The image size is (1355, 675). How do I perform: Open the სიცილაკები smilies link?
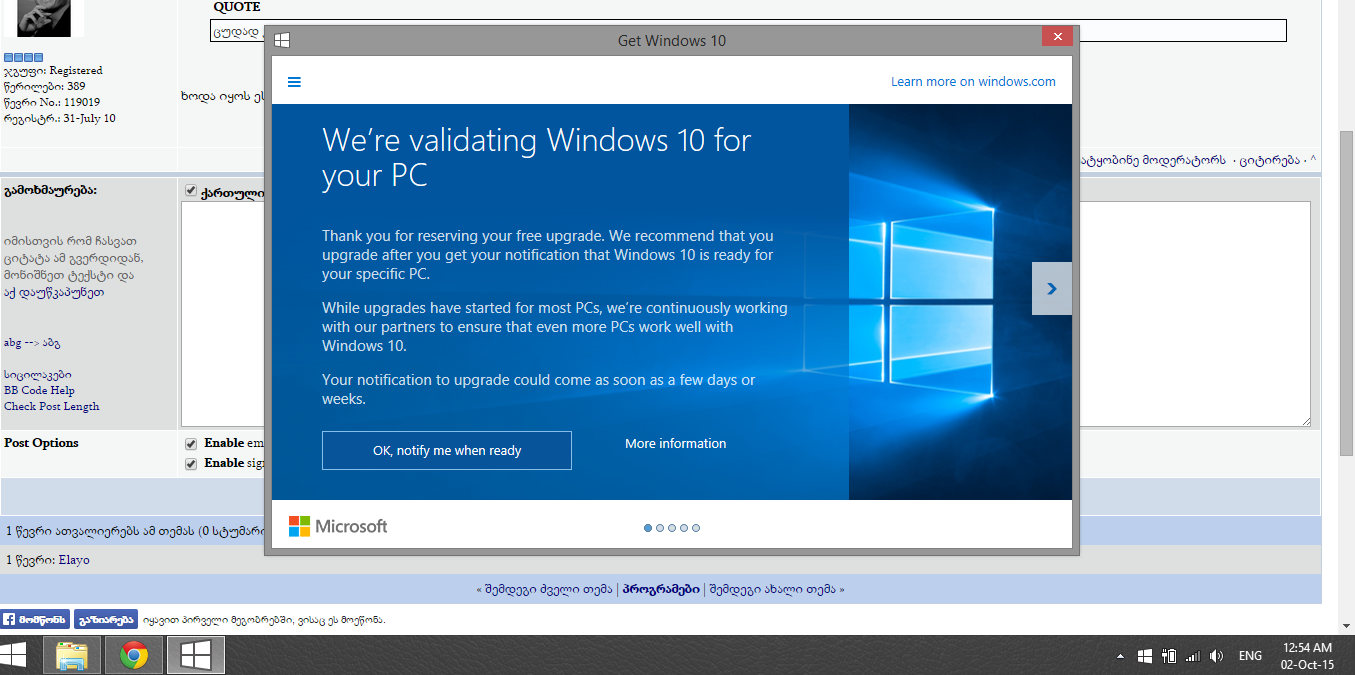38,374
